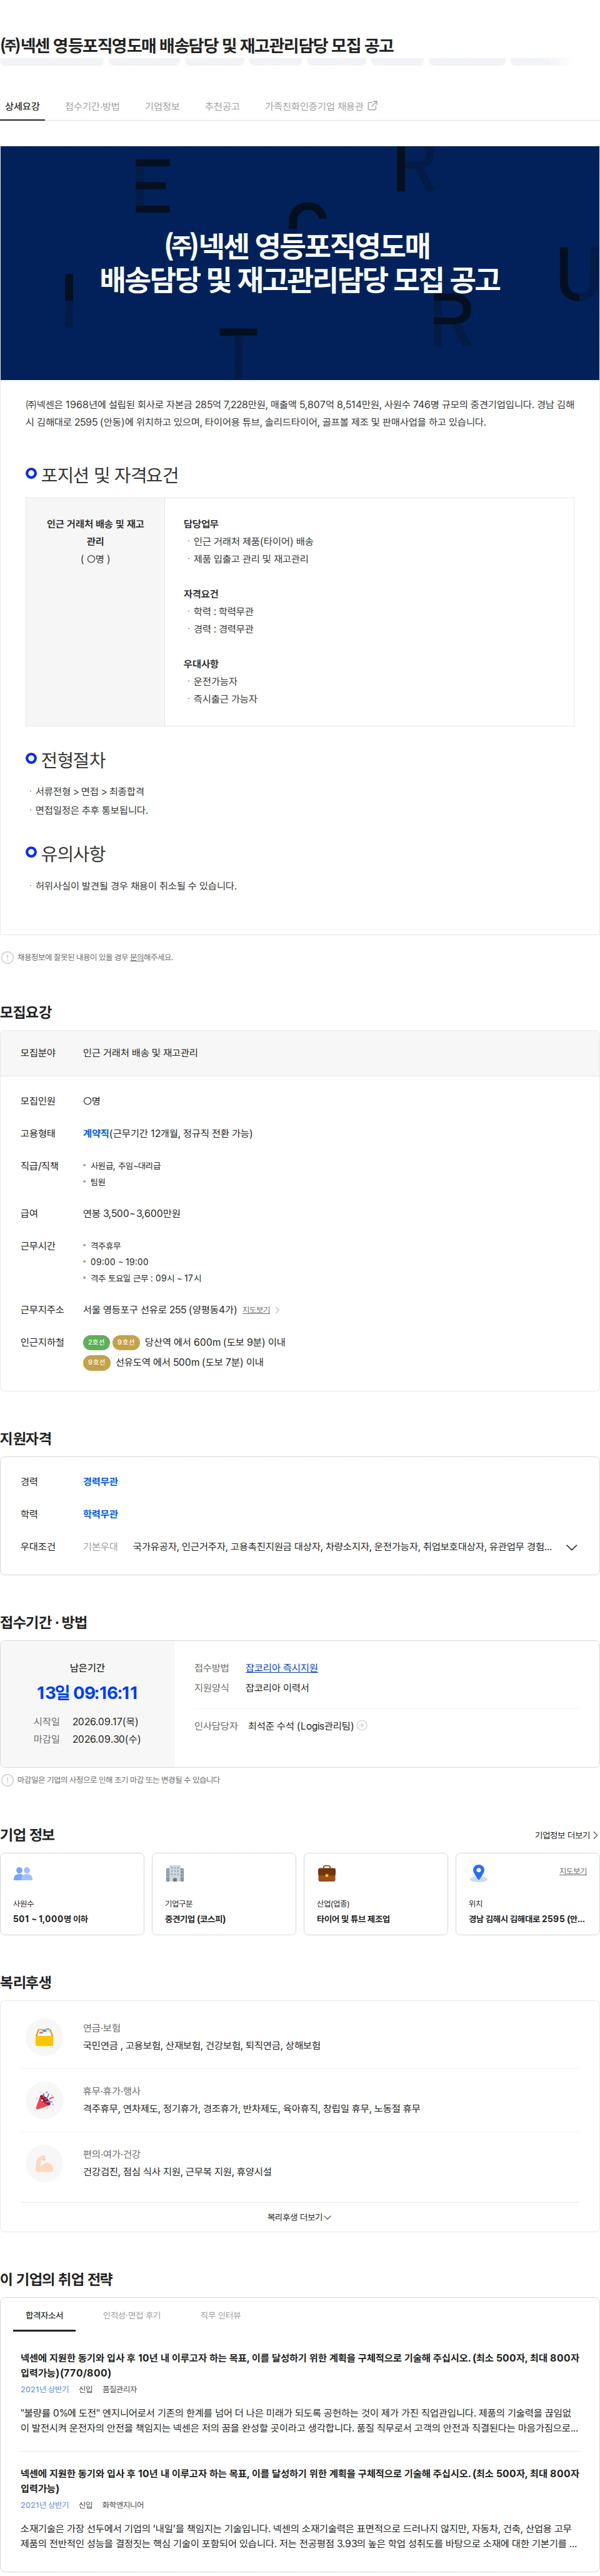Image resolution: width=600 pixels, height=2576 pixels.
Task: Click the external link icon beside 가족친화인증기업 채용관
Action: point(373,105)
